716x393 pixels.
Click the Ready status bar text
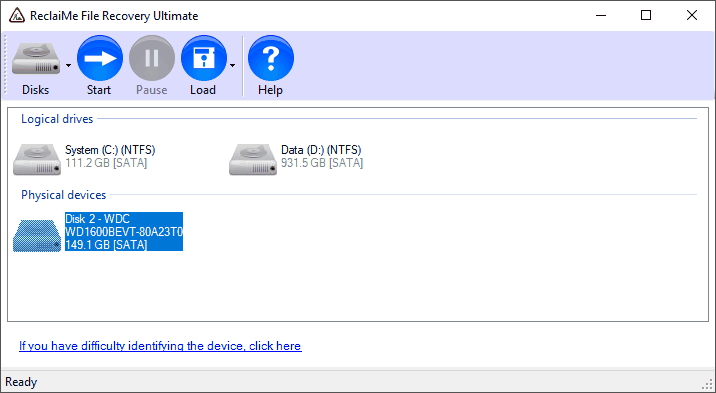click(21, 382)
